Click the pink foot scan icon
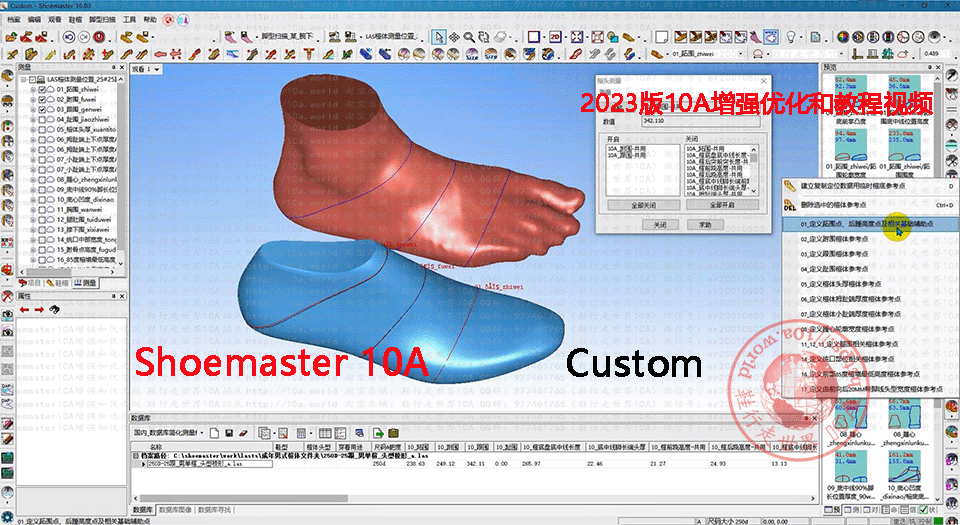960x525 pixels. pyautogui.click(x=230, y=37)
